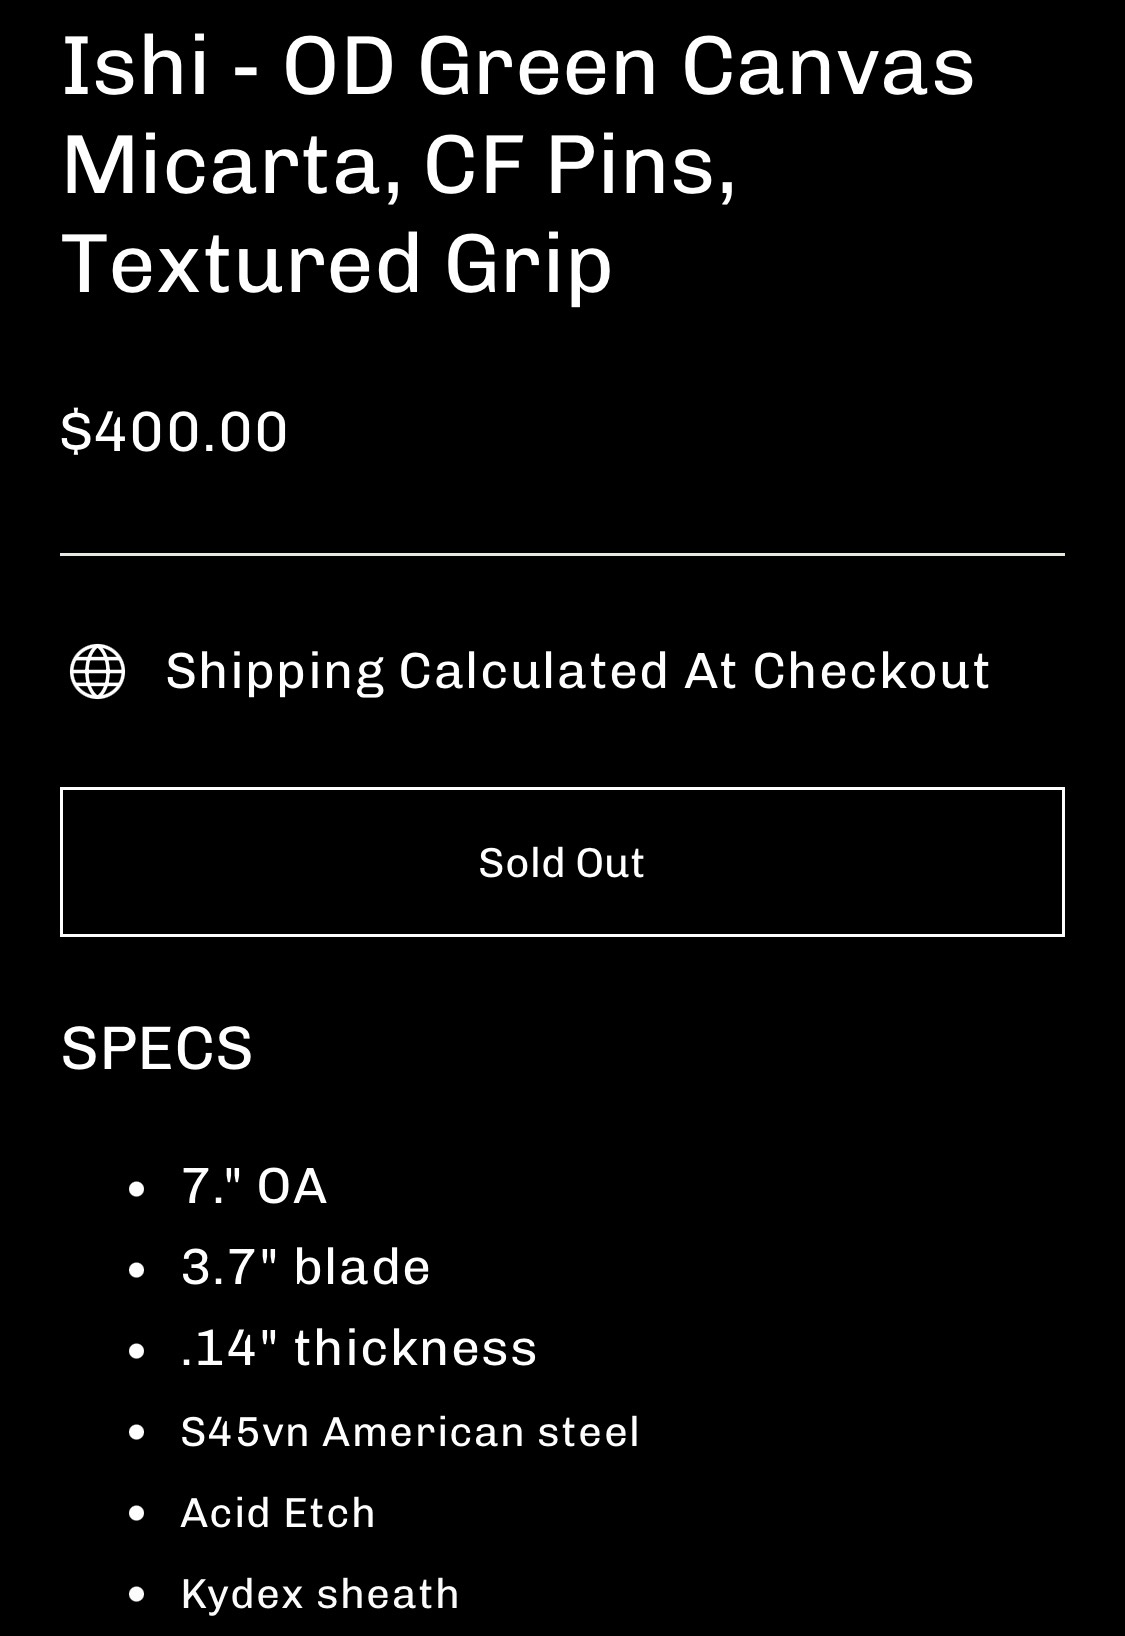Select the S45vn American steel spec

[x=409, y=1432]
